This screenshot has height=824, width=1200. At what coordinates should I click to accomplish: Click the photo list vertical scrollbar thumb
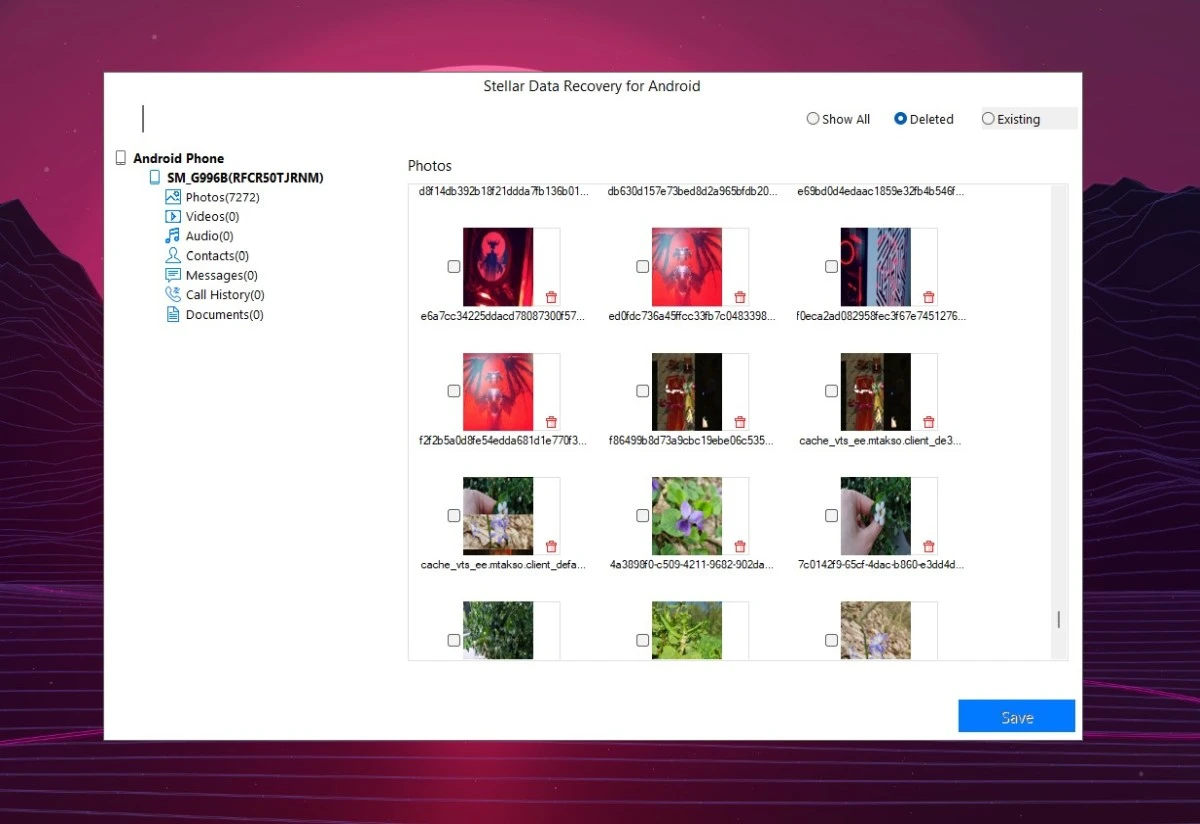coord(1059,620)
